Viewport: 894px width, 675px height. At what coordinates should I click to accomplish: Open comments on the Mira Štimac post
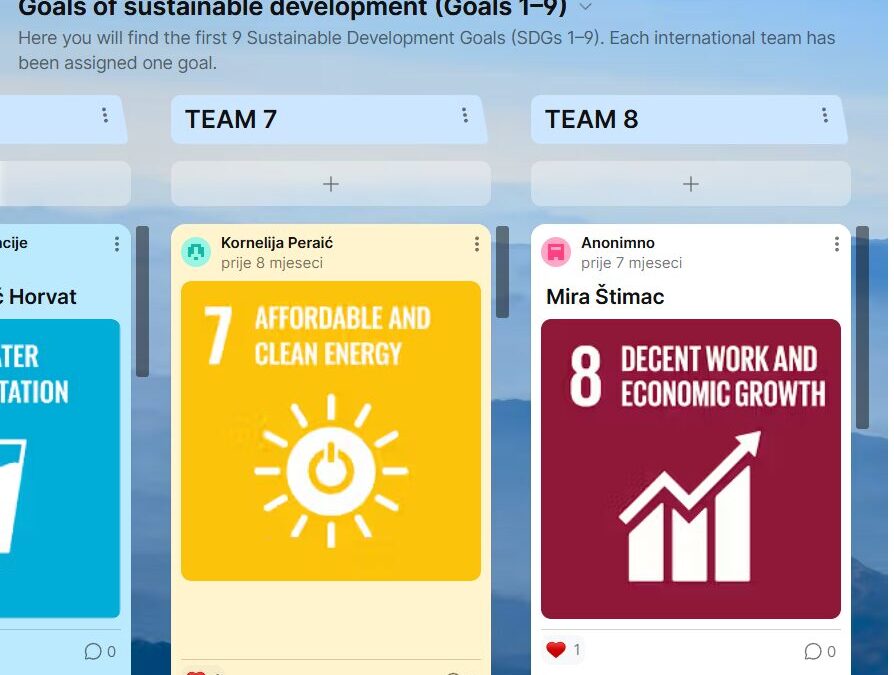click(820, 651)
